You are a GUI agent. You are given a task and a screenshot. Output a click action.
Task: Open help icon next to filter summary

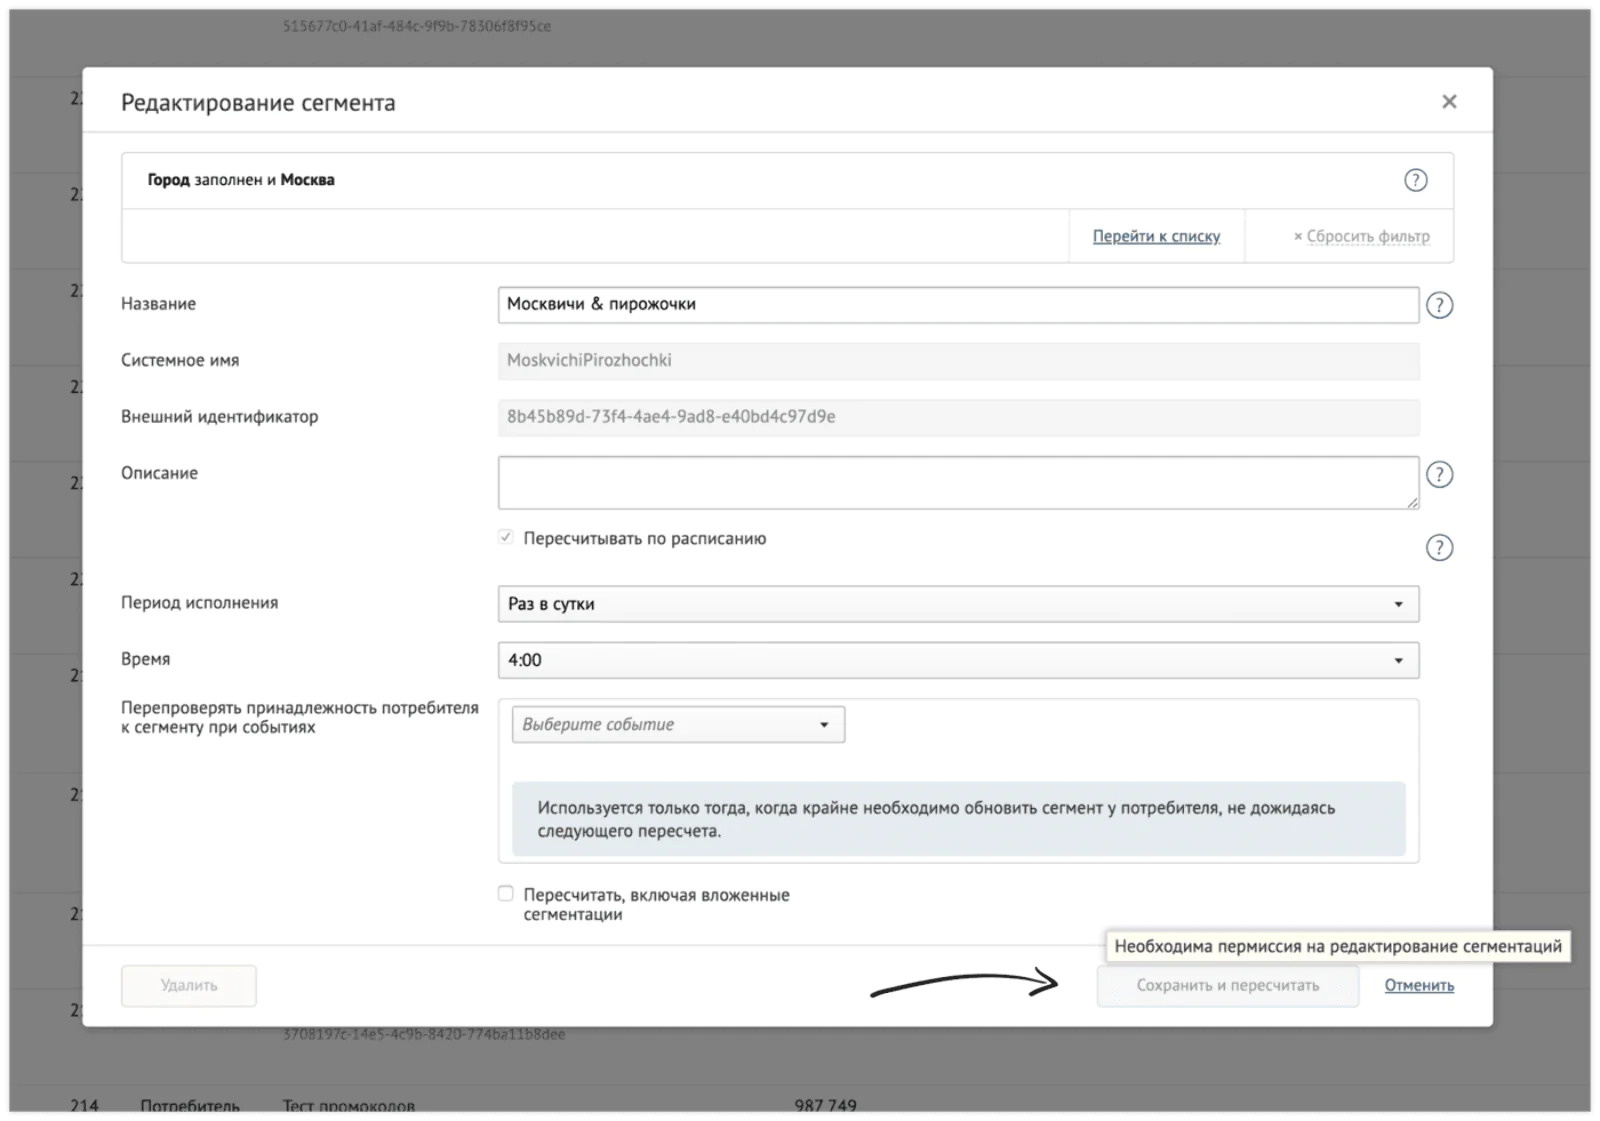[x=1415, y=180]
